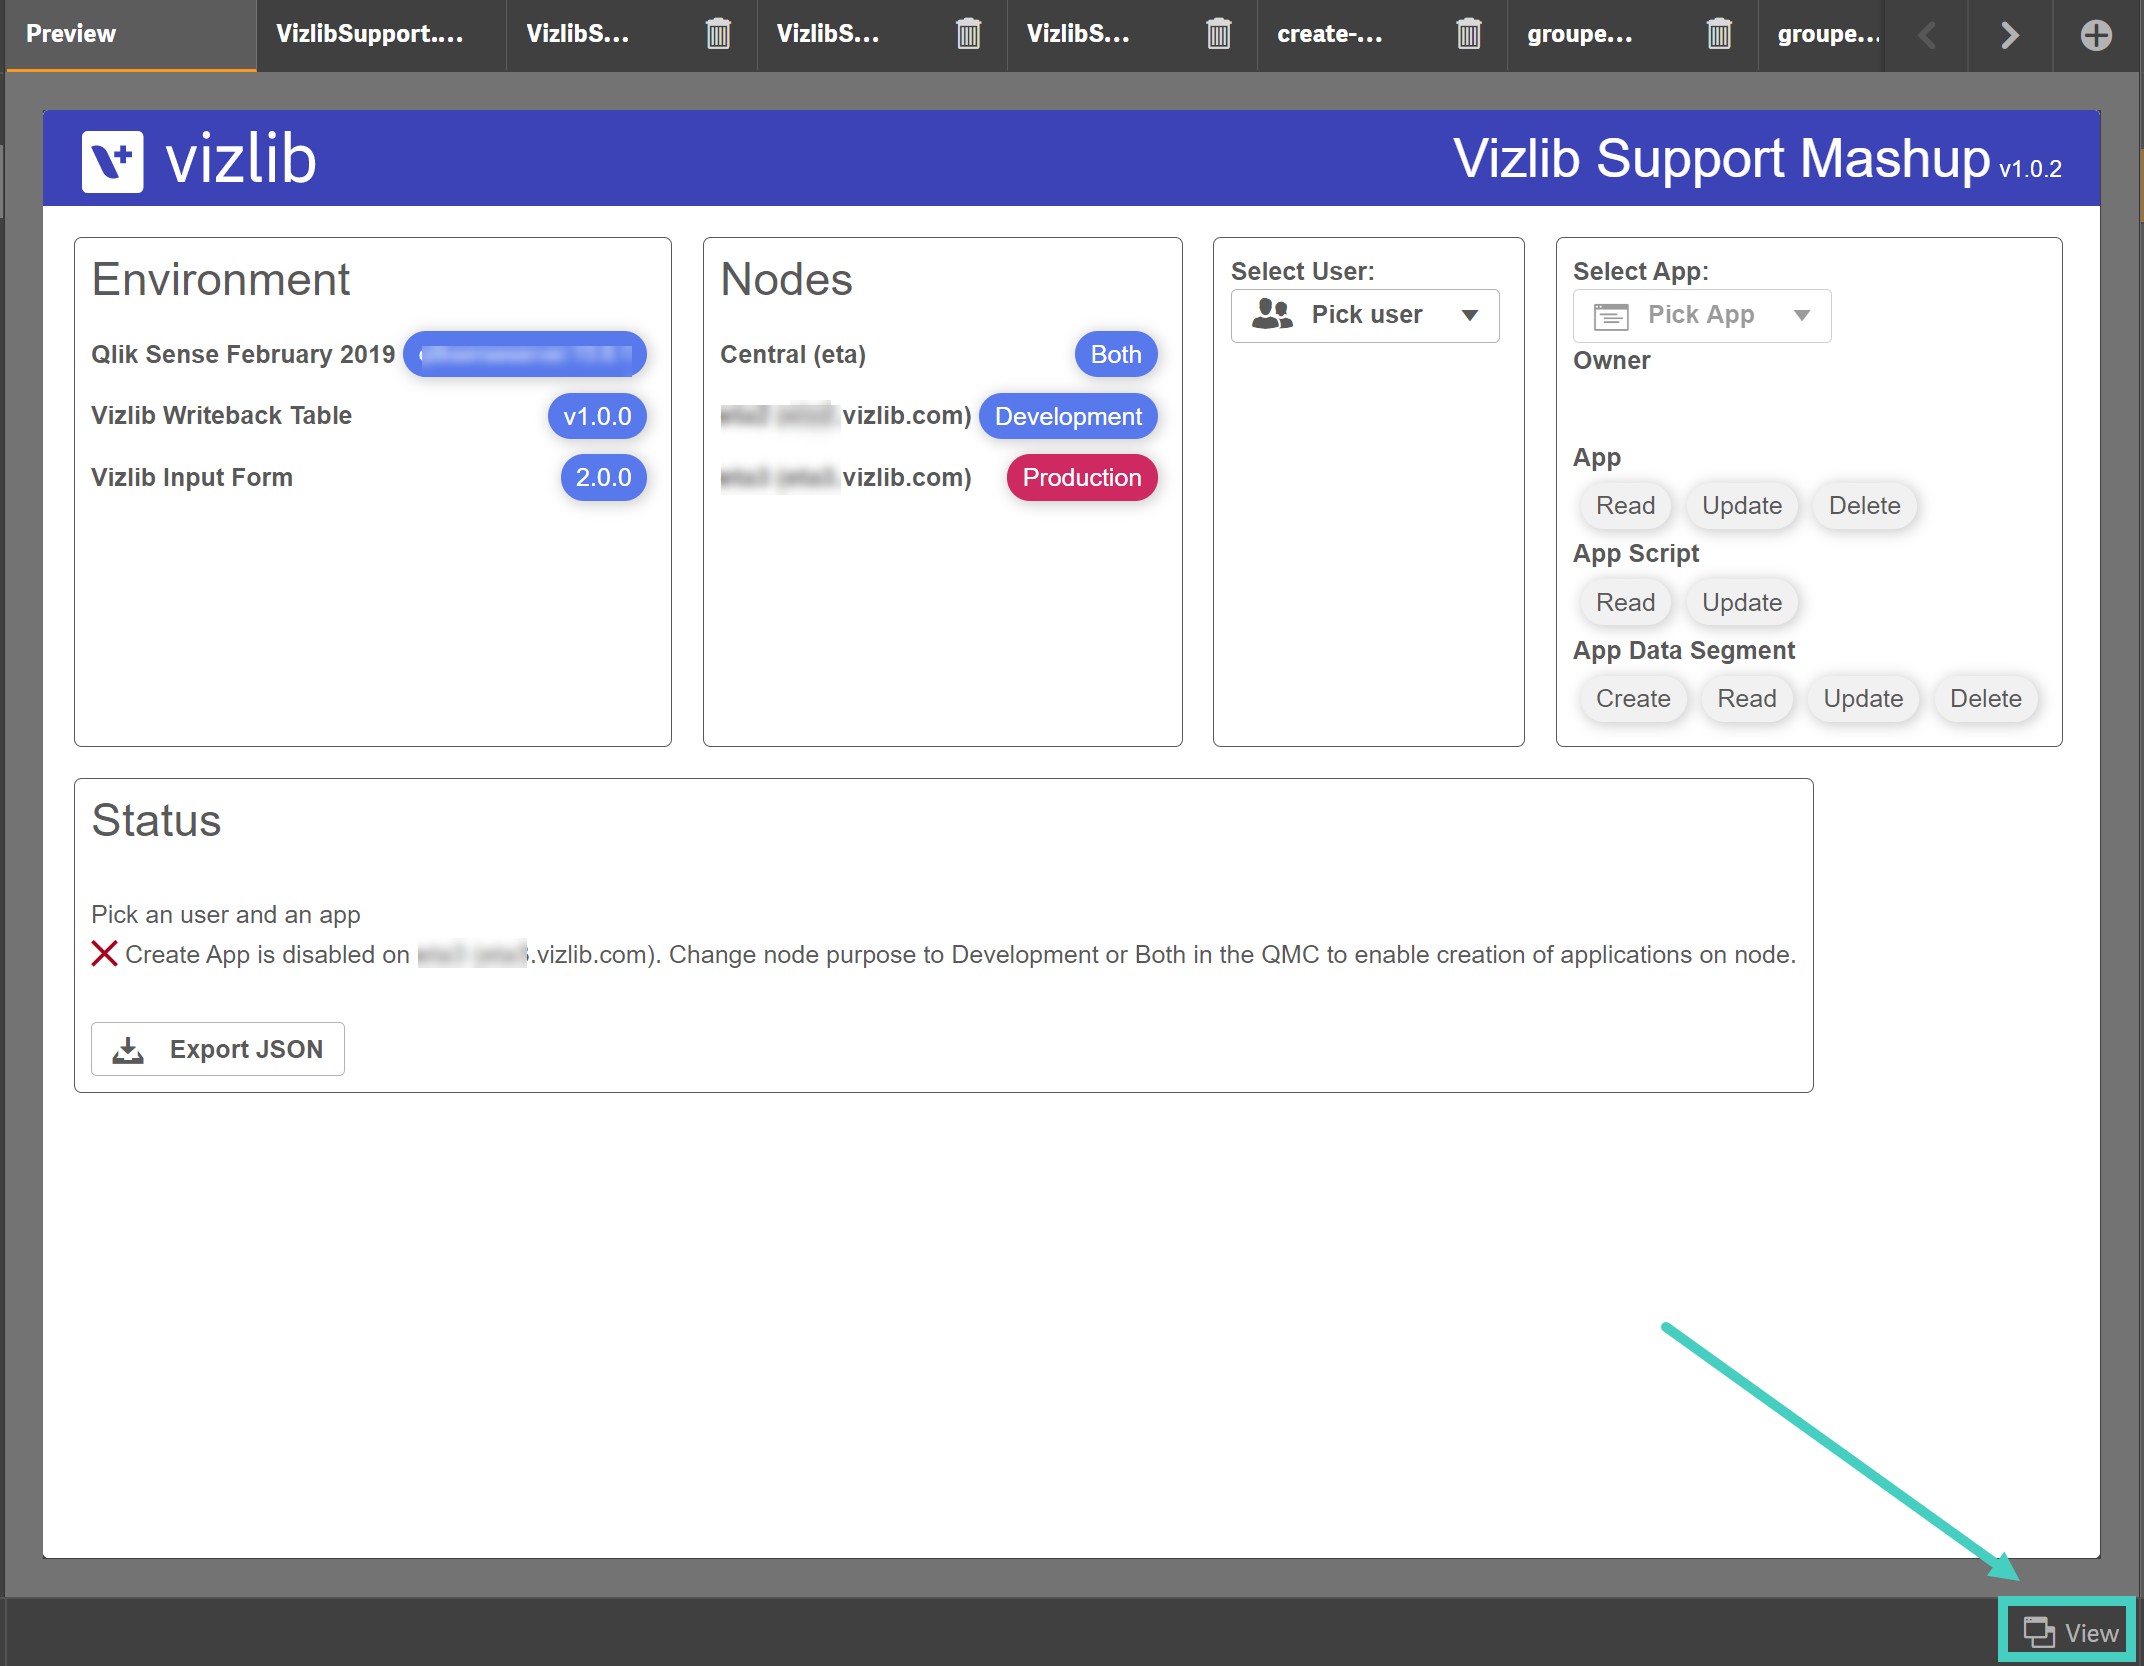The width and height of the screenshot is (2144, 1666).
Task: Click the Create chip under App Data Segment
Action: (1633, 698)
